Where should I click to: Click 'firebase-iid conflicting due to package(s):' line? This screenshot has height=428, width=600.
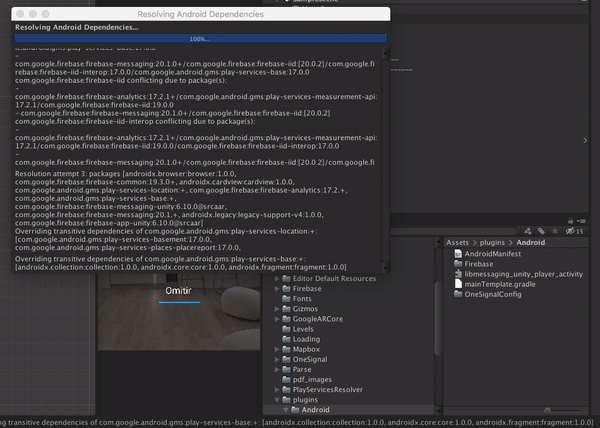pyautogui.click(x=121, y=80)
